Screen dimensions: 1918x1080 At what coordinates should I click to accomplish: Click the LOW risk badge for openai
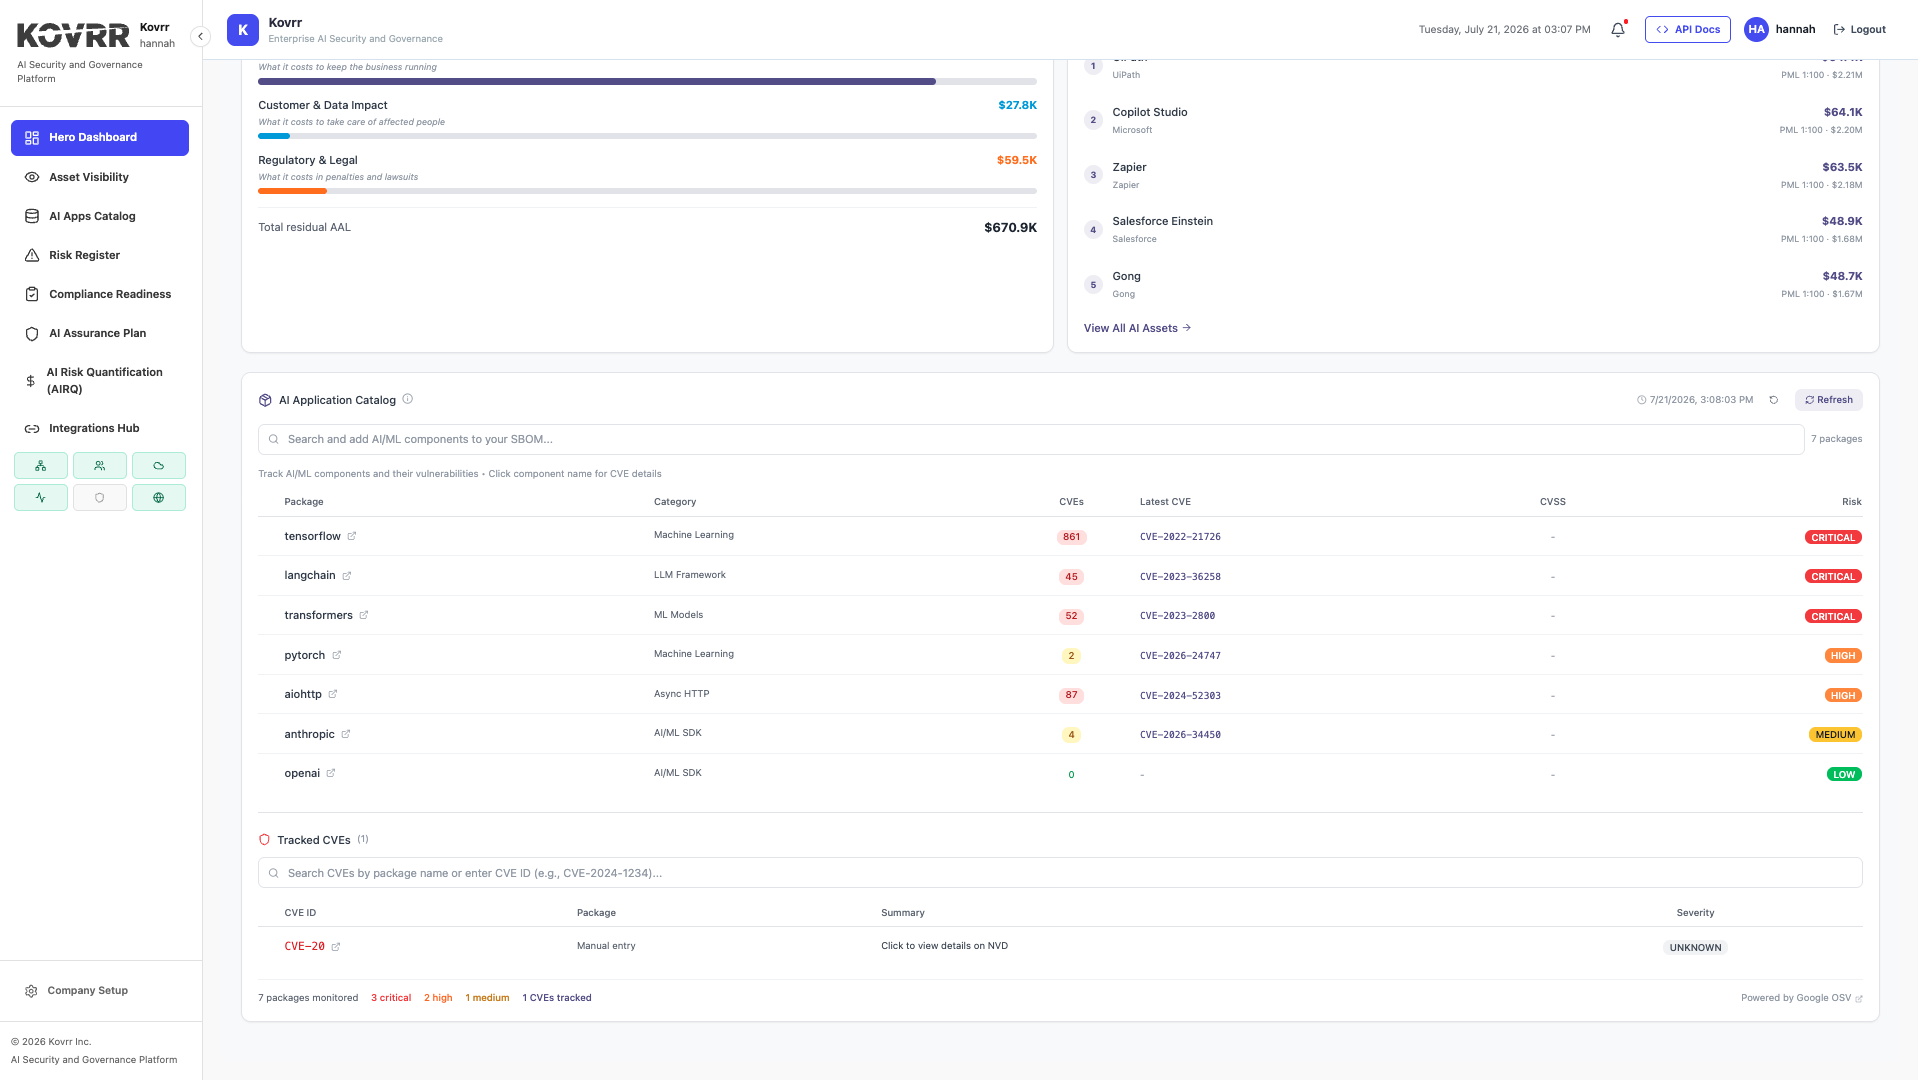[1844, 774]
